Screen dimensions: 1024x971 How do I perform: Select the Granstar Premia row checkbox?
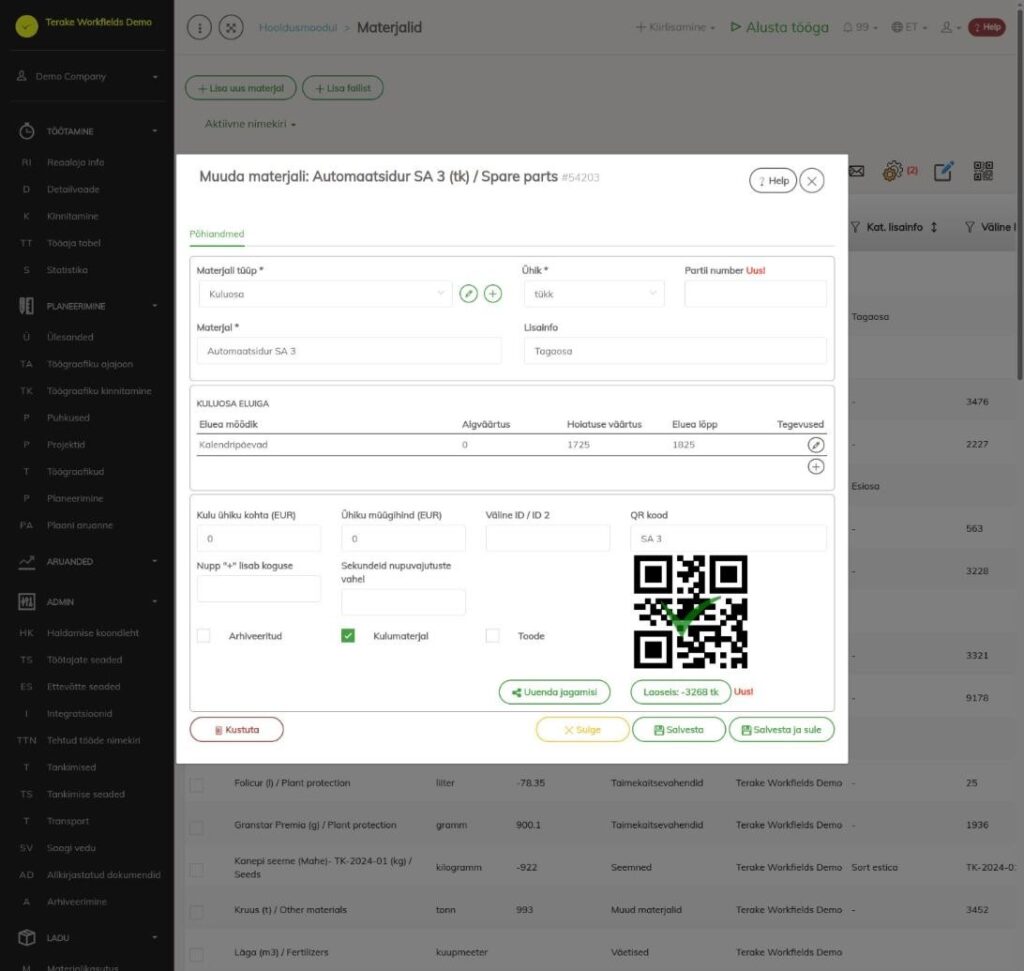tap(196, 827)
